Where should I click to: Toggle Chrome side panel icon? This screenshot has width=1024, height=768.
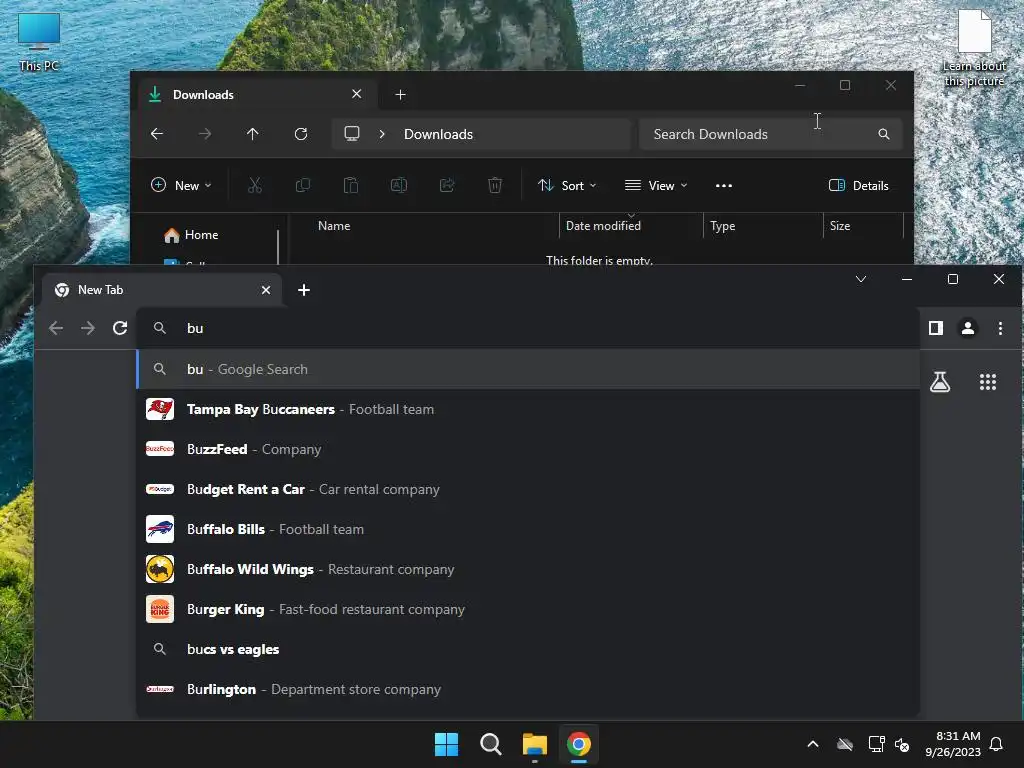click(x=936, y=328)
